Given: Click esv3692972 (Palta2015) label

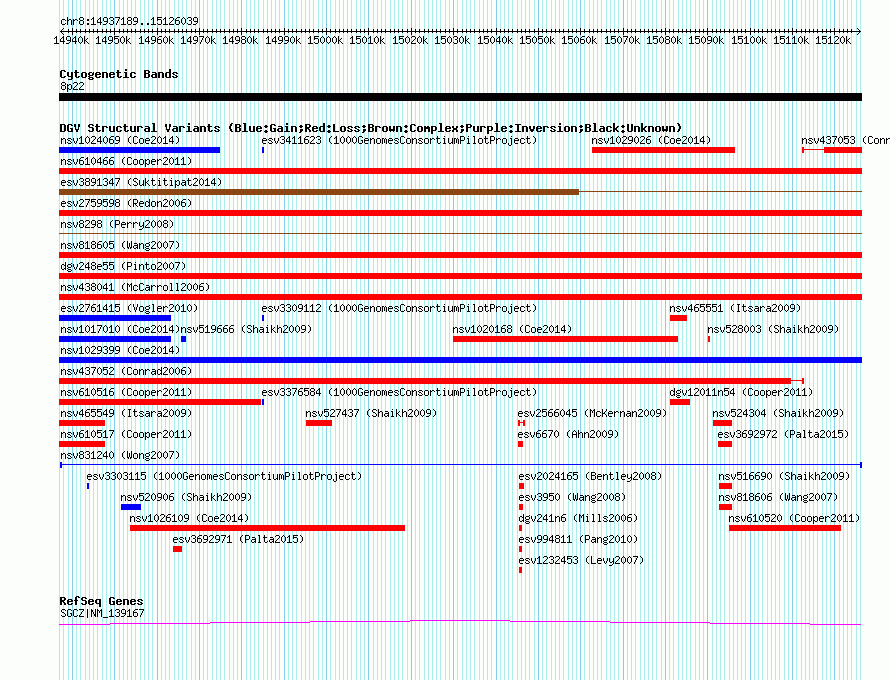Looking at the screenshot, I should point(783,434).
